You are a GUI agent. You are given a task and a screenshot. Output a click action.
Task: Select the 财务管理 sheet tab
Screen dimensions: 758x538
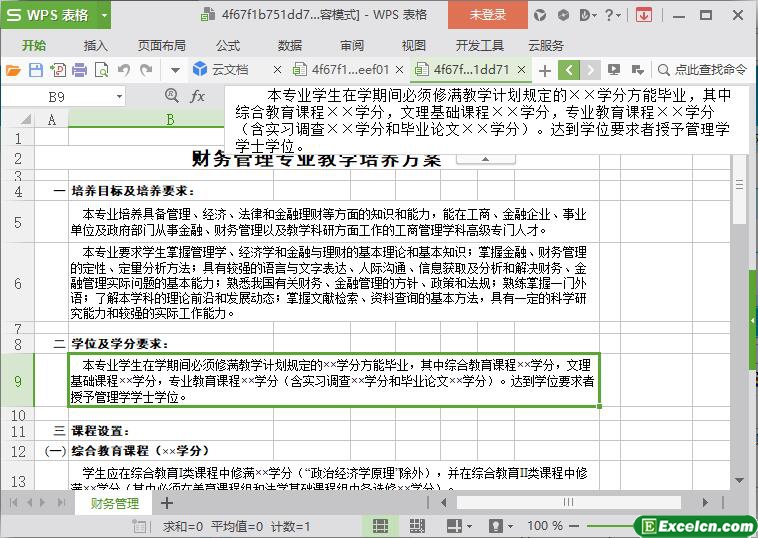[x=115, y=504]
